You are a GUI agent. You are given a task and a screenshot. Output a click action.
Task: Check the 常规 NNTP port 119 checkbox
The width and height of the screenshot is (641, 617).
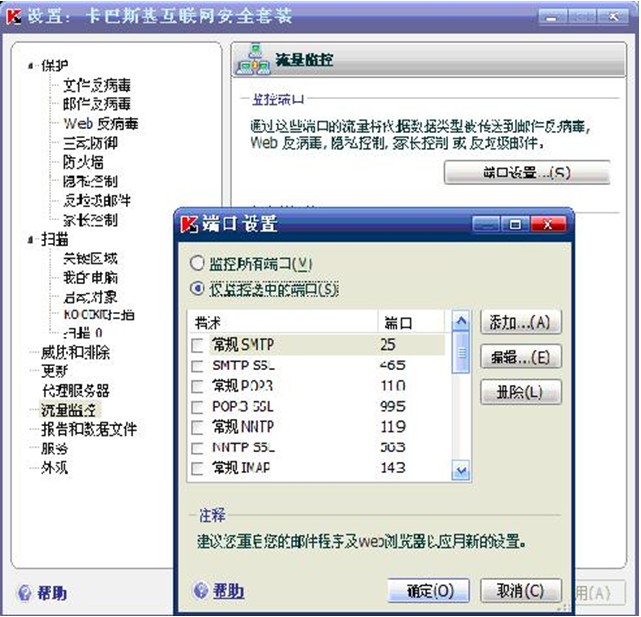tap(197, 427)
